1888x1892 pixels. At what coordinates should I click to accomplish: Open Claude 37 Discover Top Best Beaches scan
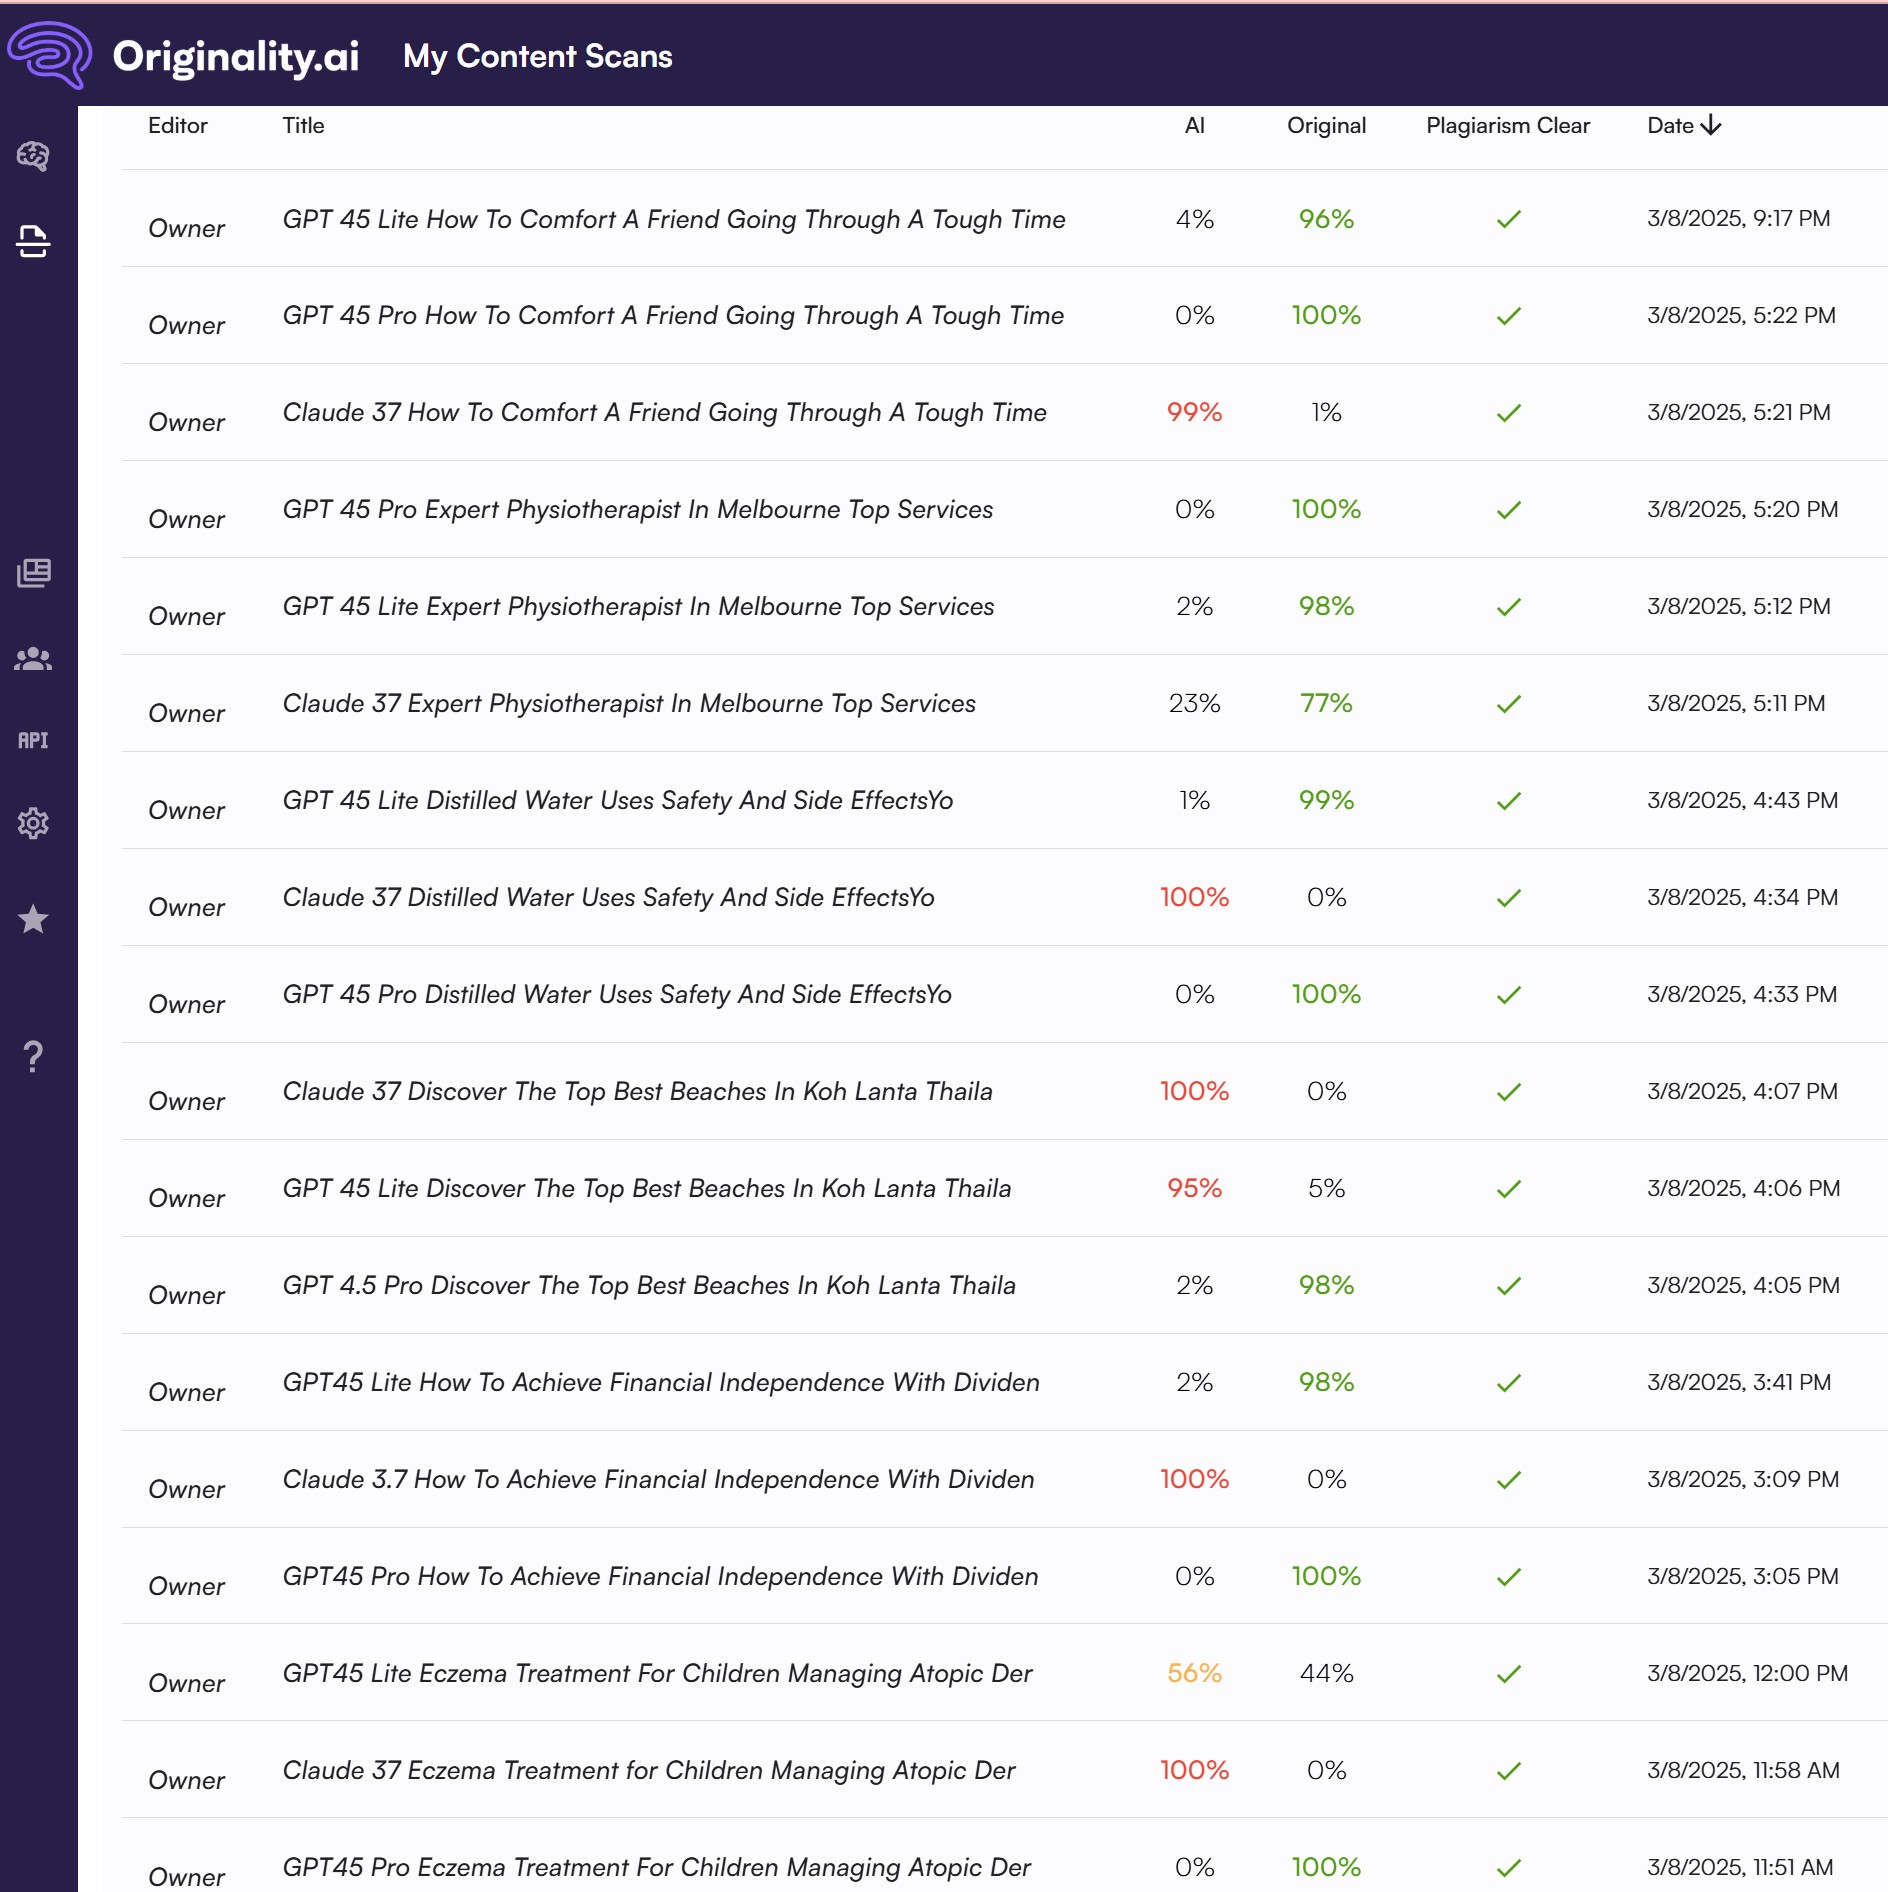coord(637,1091)
